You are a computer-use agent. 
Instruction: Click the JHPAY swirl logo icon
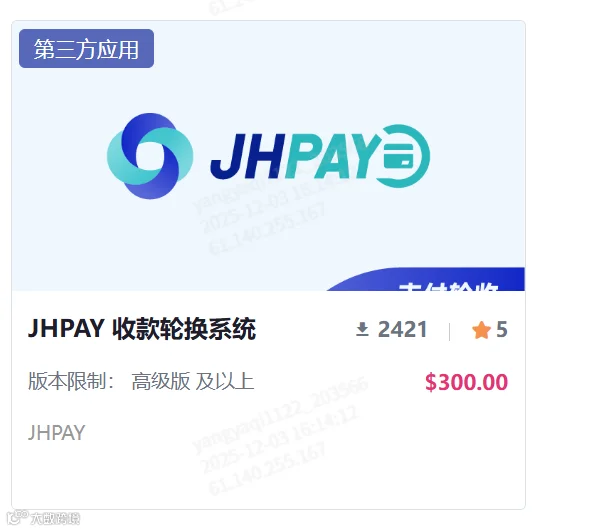tap(150, 156)
